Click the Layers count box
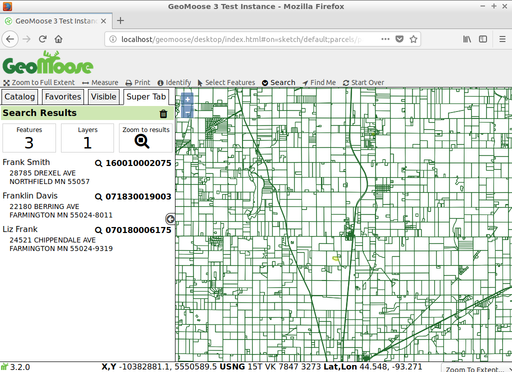Viewport: 512px width, 372px height. (87, 138)
